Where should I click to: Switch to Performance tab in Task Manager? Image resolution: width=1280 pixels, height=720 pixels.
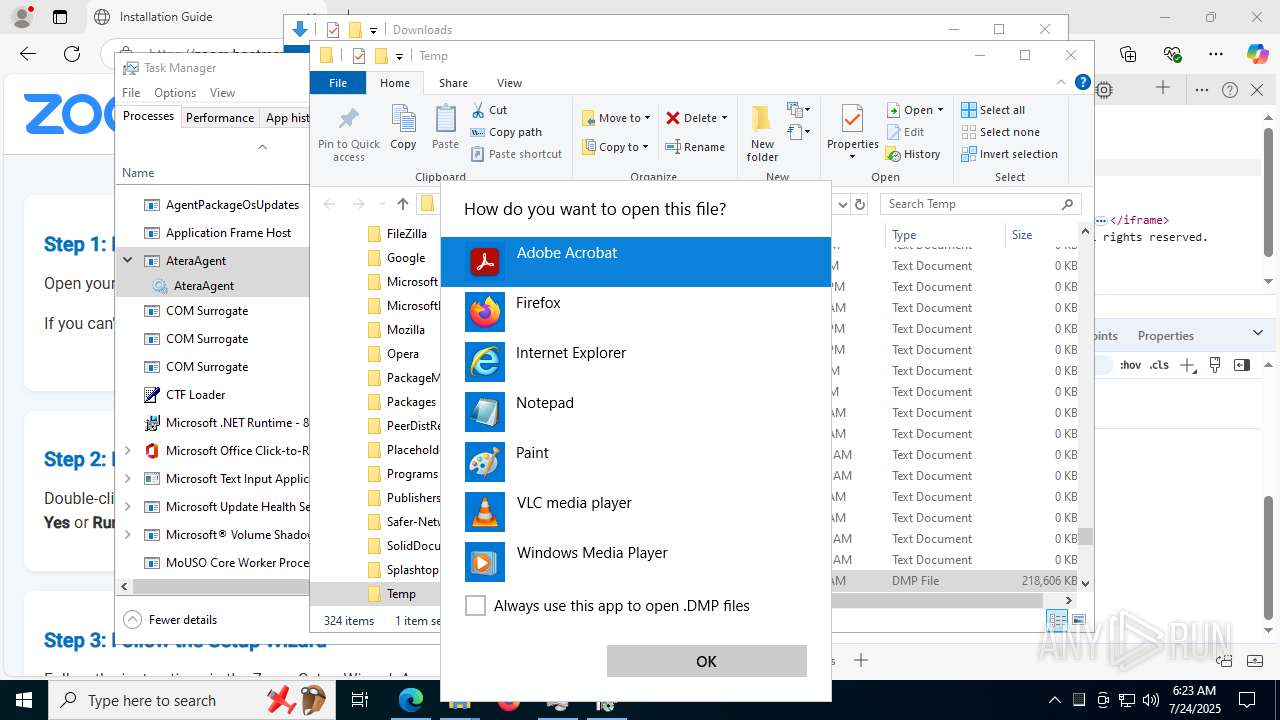pyautogui.click(x=220, y=117)
